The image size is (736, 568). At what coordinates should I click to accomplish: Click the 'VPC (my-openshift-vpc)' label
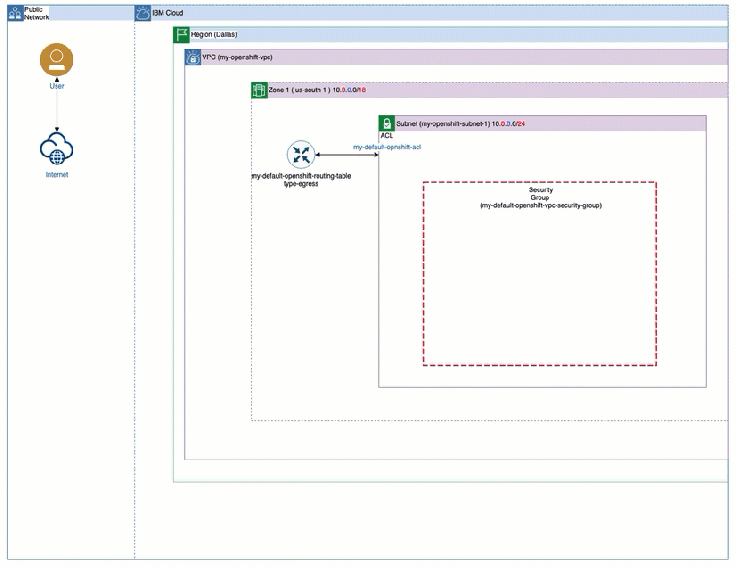pos(238,57)
